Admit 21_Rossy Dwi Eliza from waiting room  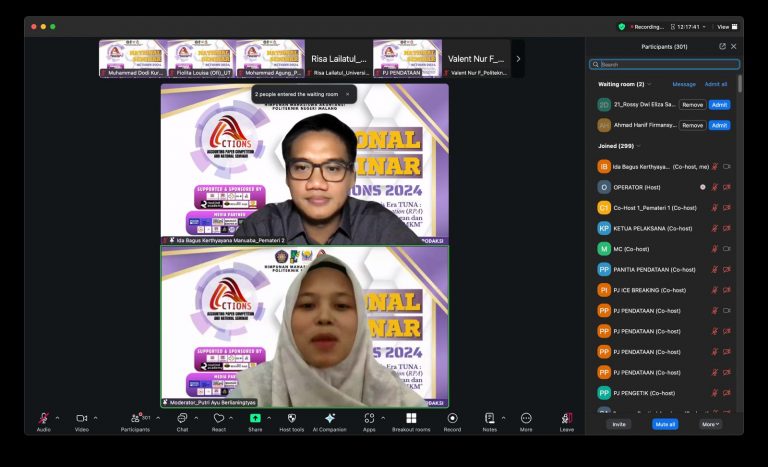(719, 105)
